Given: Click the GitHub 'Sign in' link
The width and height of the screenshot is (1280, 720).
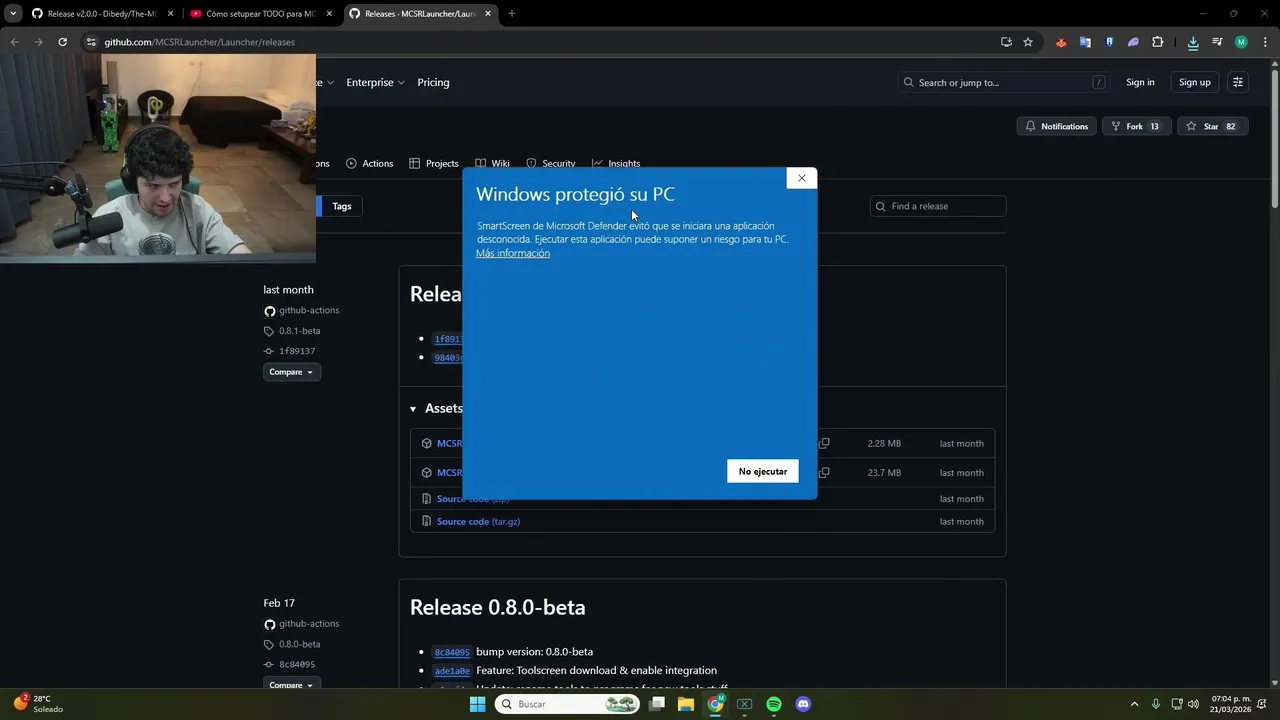Looking at the screenshot, I should pos(1140,82).
